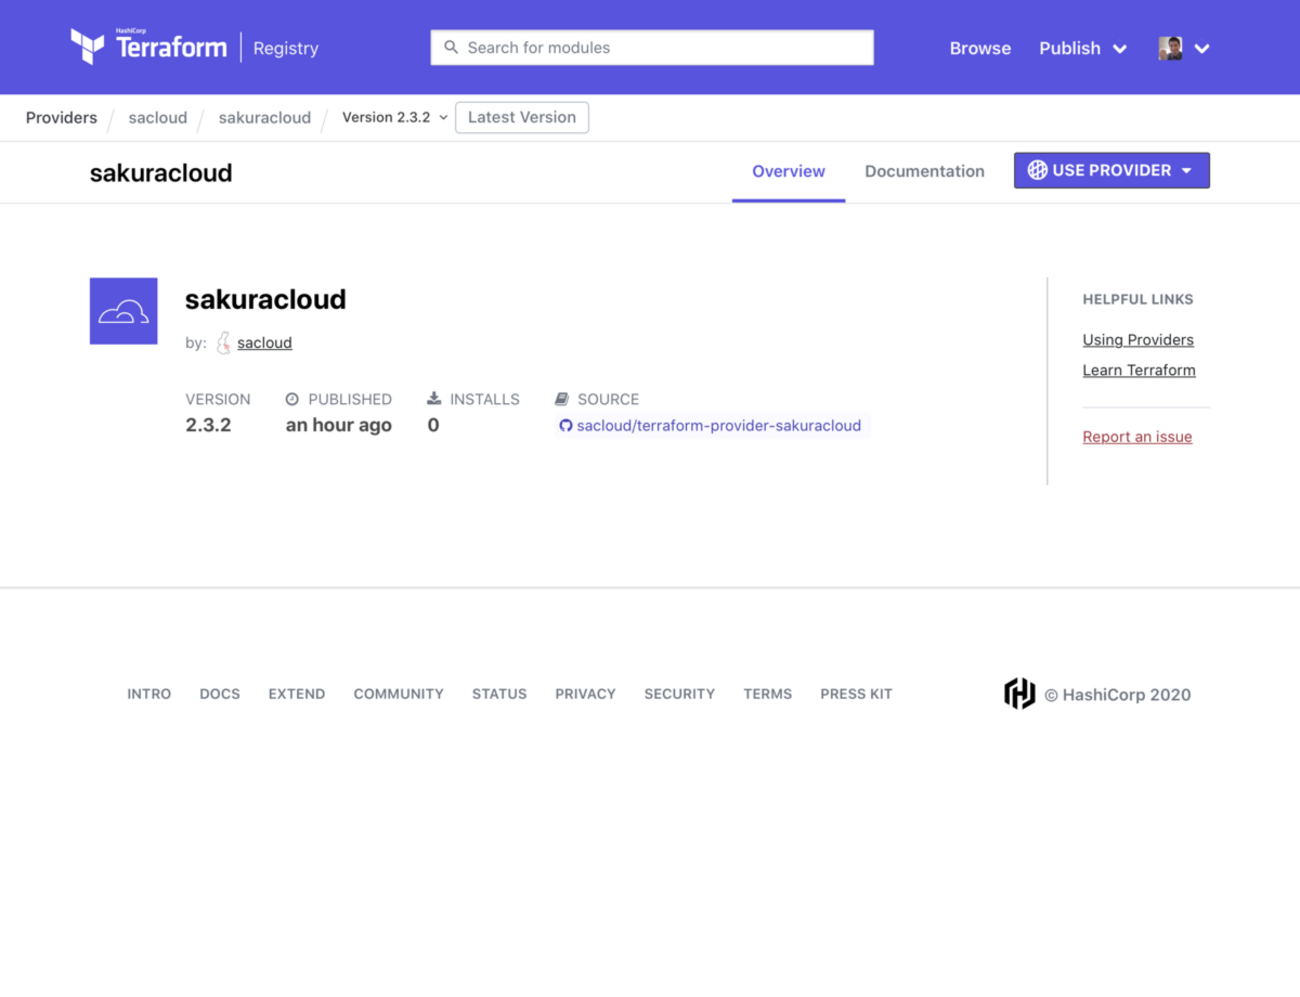Click the globe icon on USE PROVIDER
The image size is (1300, 997).
pos(1038,170)
